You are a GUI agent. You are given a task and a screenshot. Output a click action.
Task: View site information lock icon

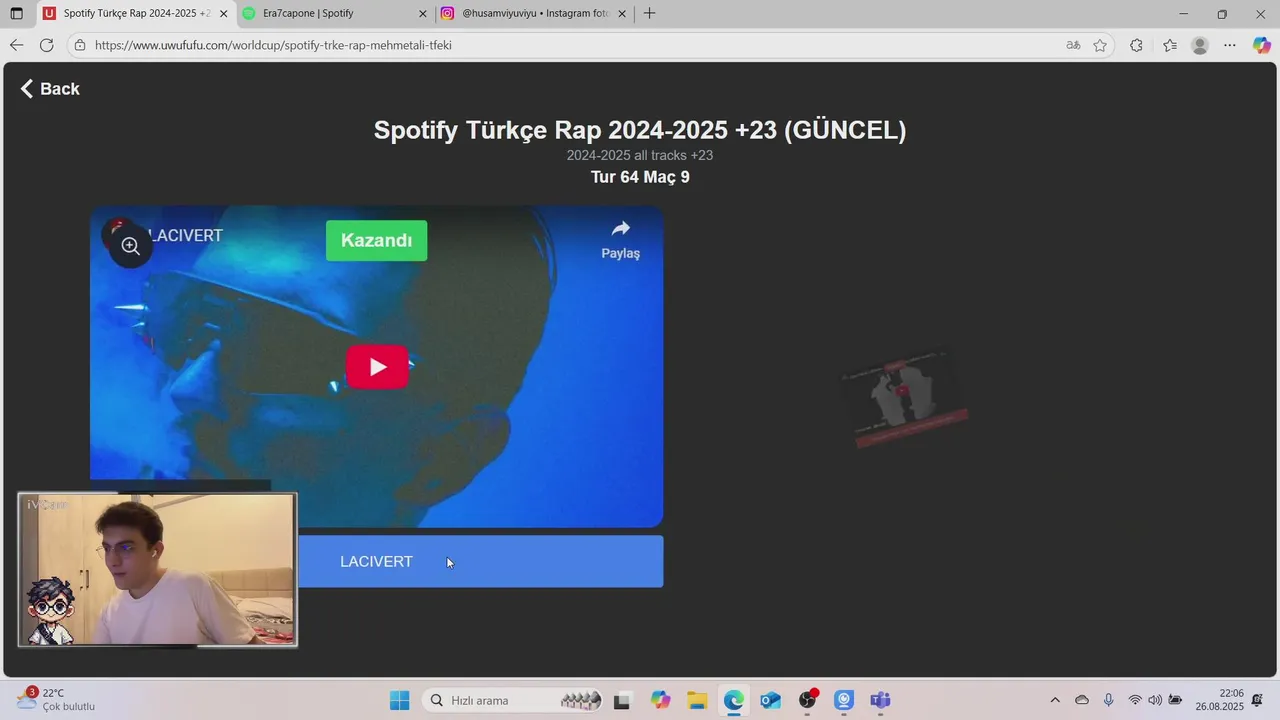point(80,45)
